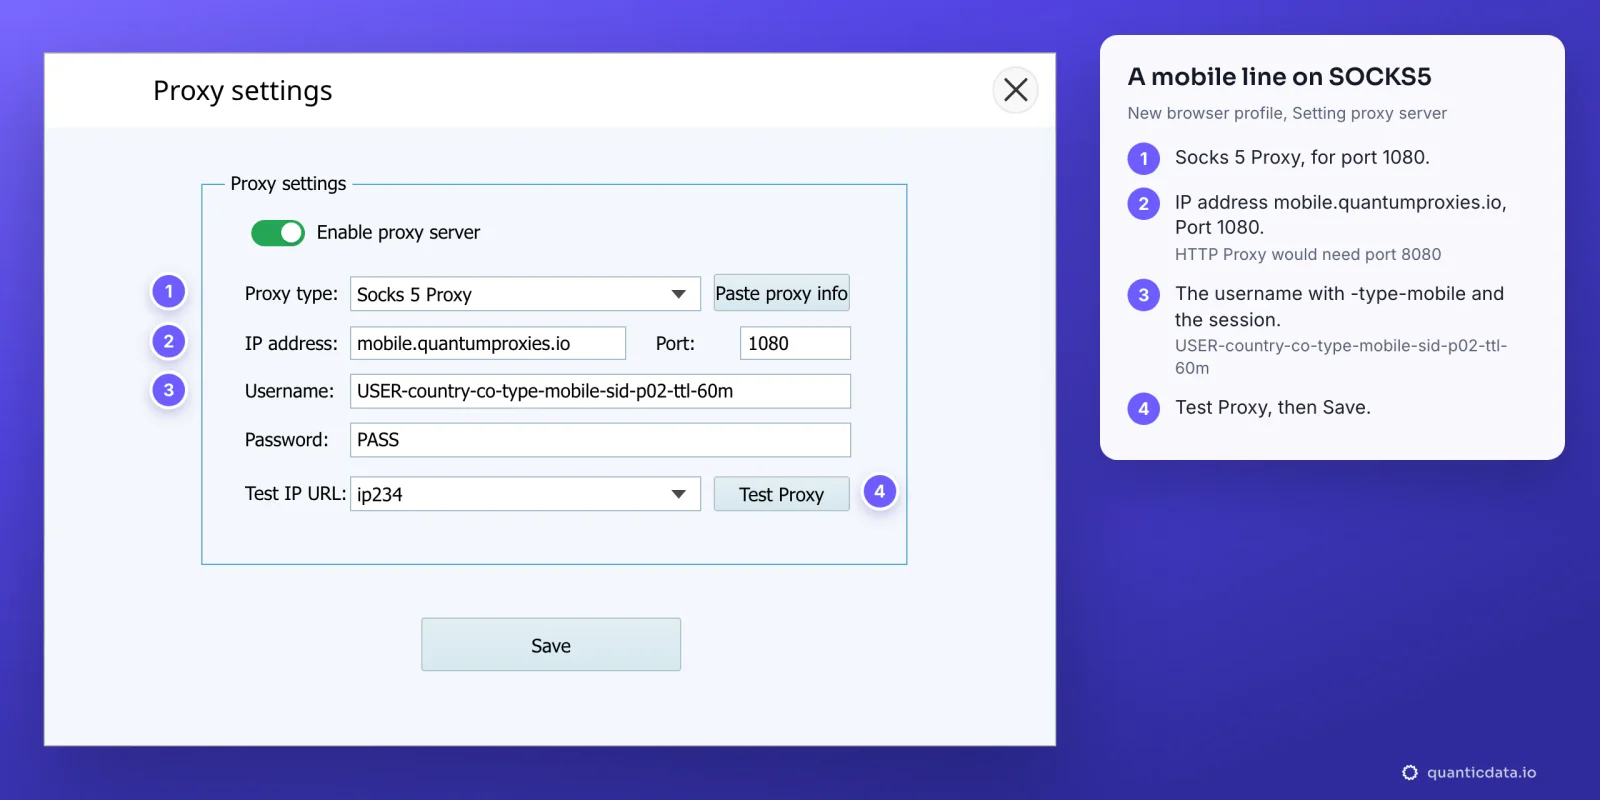Expand the Test IP URL dropdown
The height and width of the screenshot is (800, 1600).
coord(525,494)
